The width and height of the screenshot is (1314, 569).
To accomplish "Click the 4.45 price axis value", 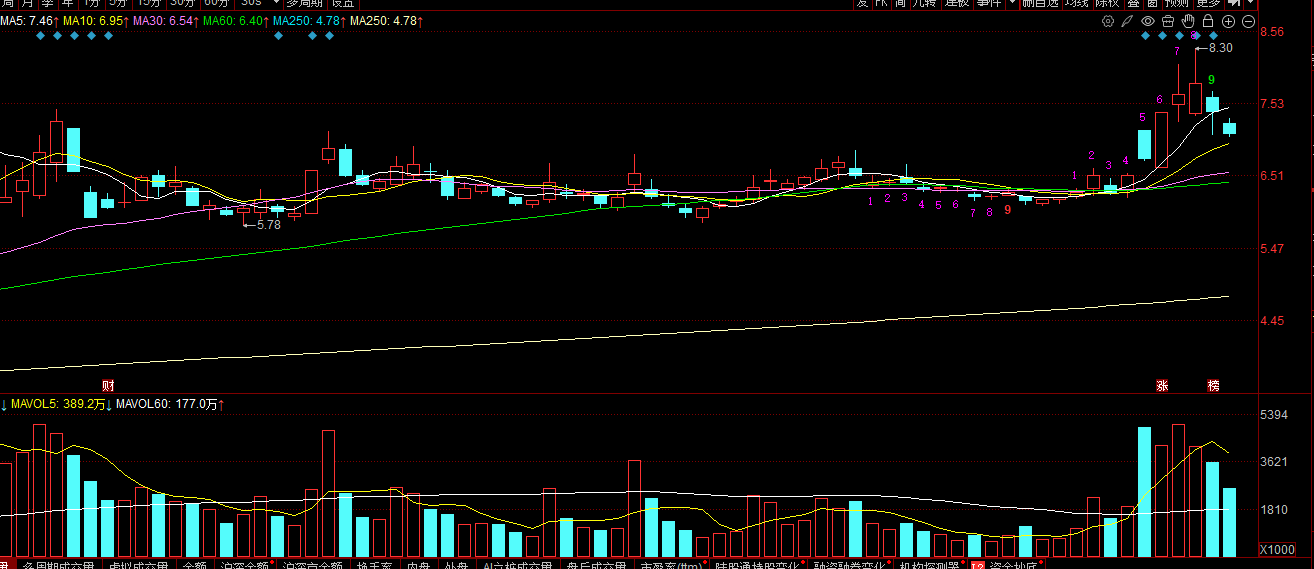I will click(x=1272, y=321).
